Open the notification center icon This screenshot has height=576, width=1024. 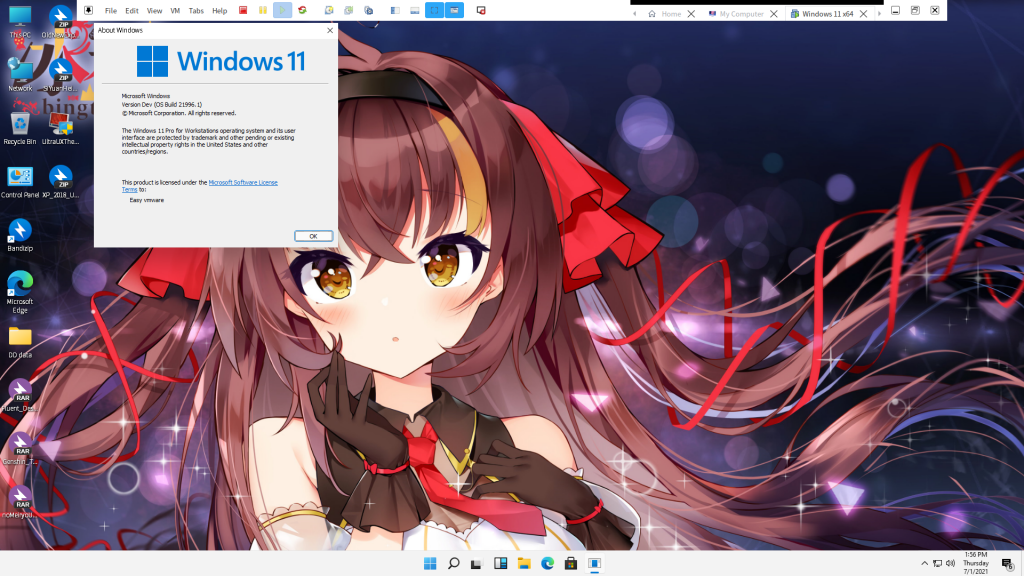[1008, 564]
